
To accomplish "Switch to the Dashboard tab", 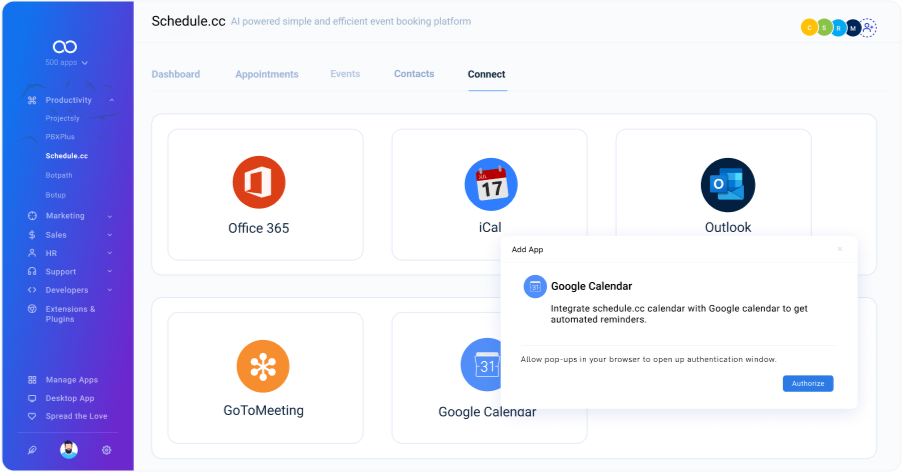I will [x=175, y=74].
